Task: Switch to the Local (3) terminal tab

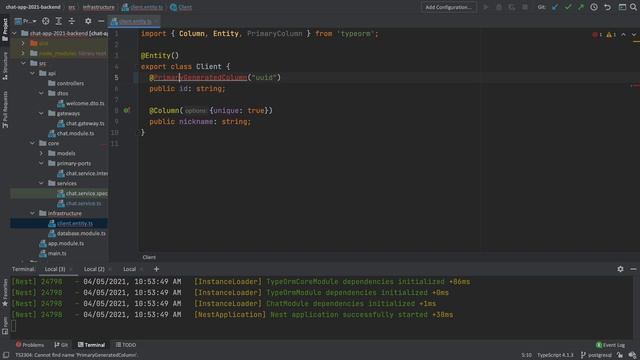Action: (55, 269)
